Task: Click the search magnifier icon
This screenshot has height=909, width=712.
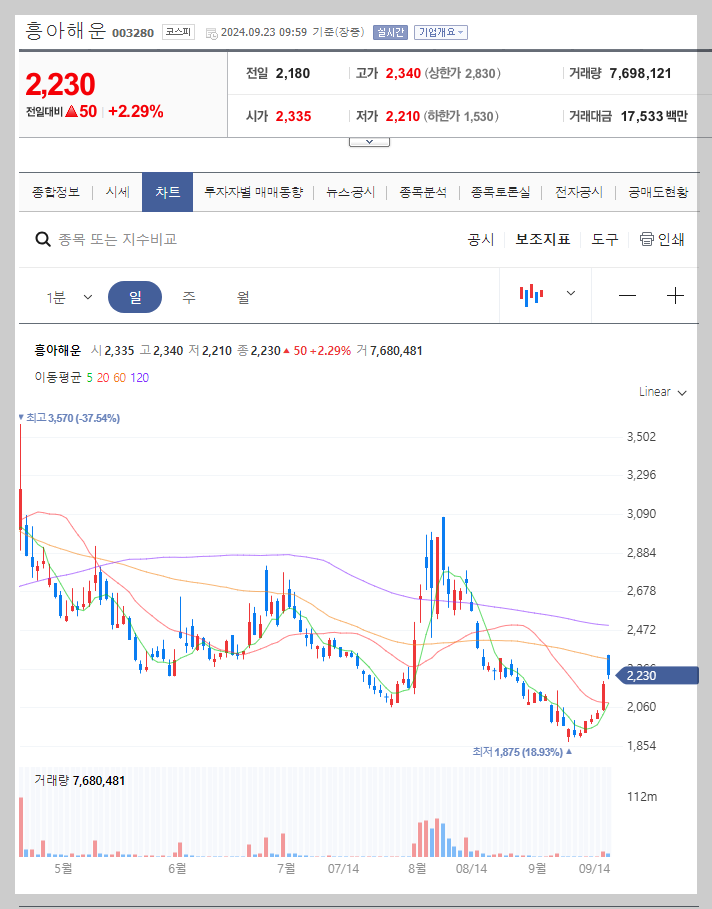Action: point(42,240)
